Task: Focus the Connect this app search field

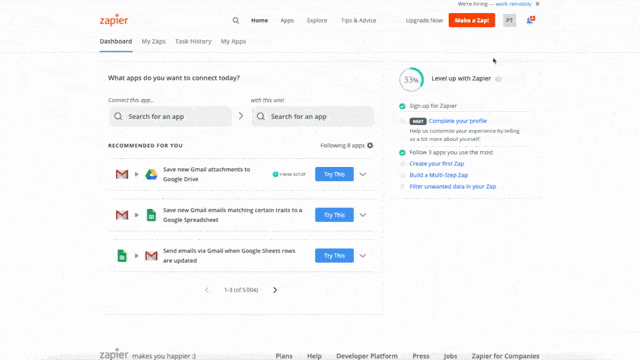Action: click(x=170, y=116)
